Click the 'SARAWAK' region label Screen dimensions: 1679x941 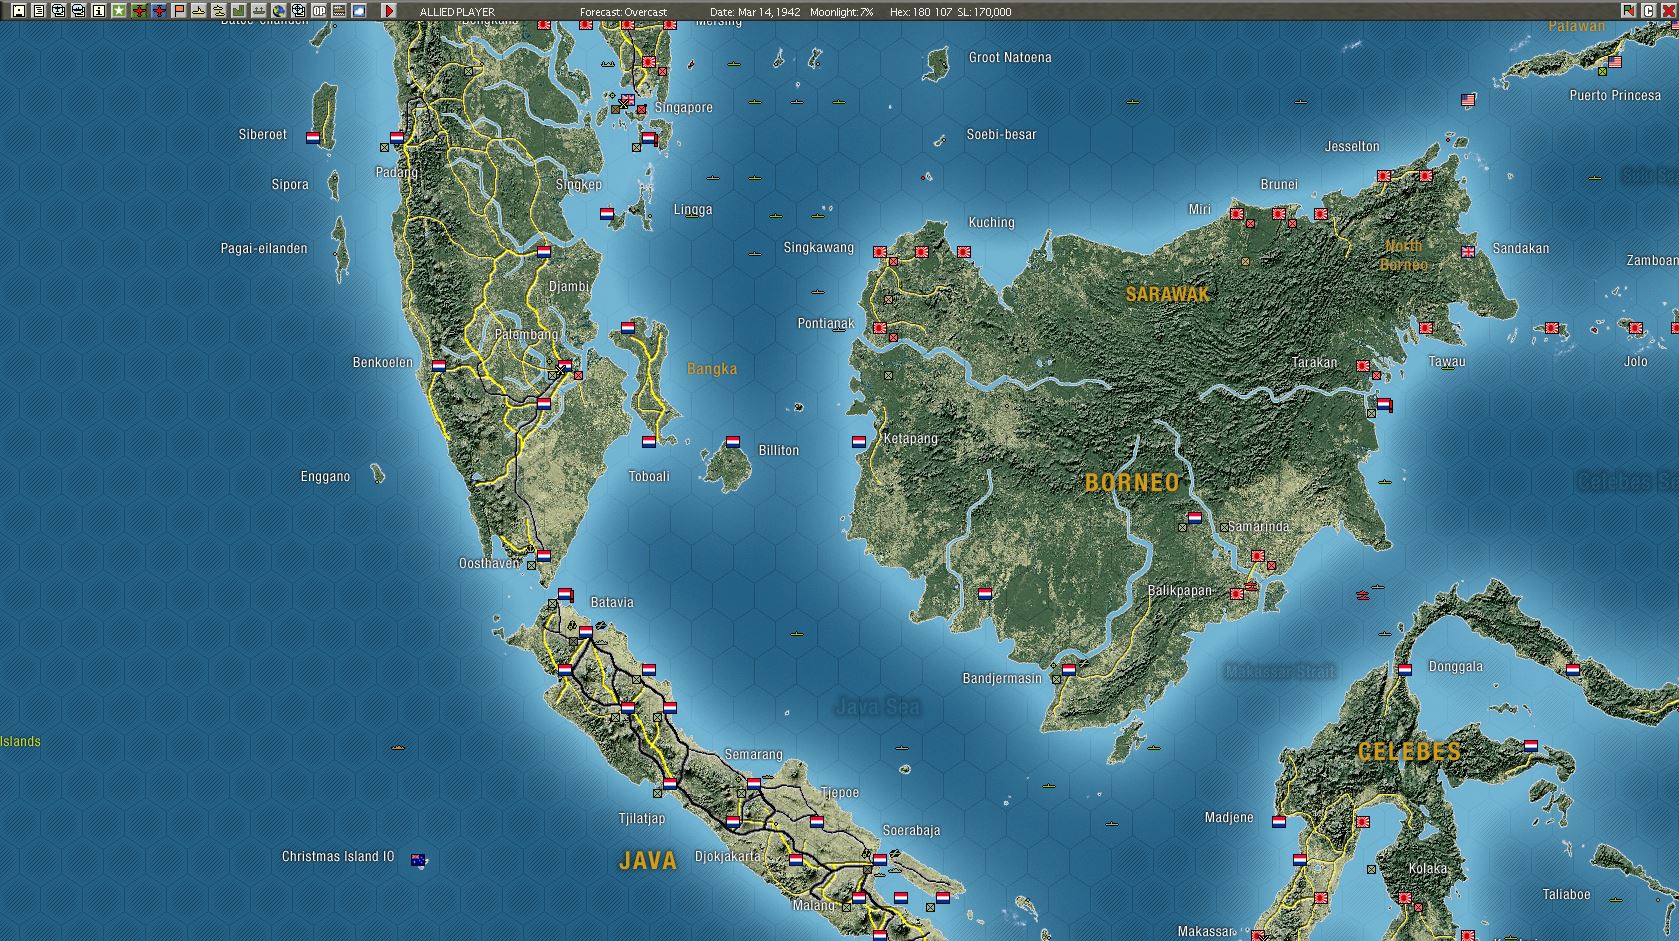click(1167, 294)
